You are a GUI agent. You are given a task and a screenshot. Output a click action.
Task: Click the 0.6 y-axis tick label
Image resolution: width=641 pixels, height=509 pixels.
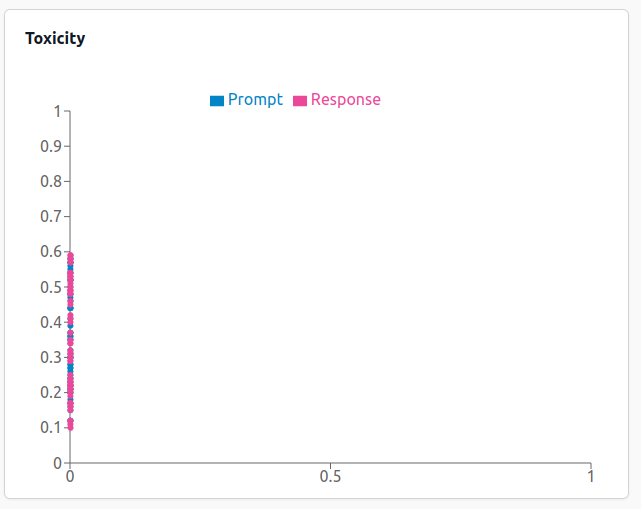point(51,252)
